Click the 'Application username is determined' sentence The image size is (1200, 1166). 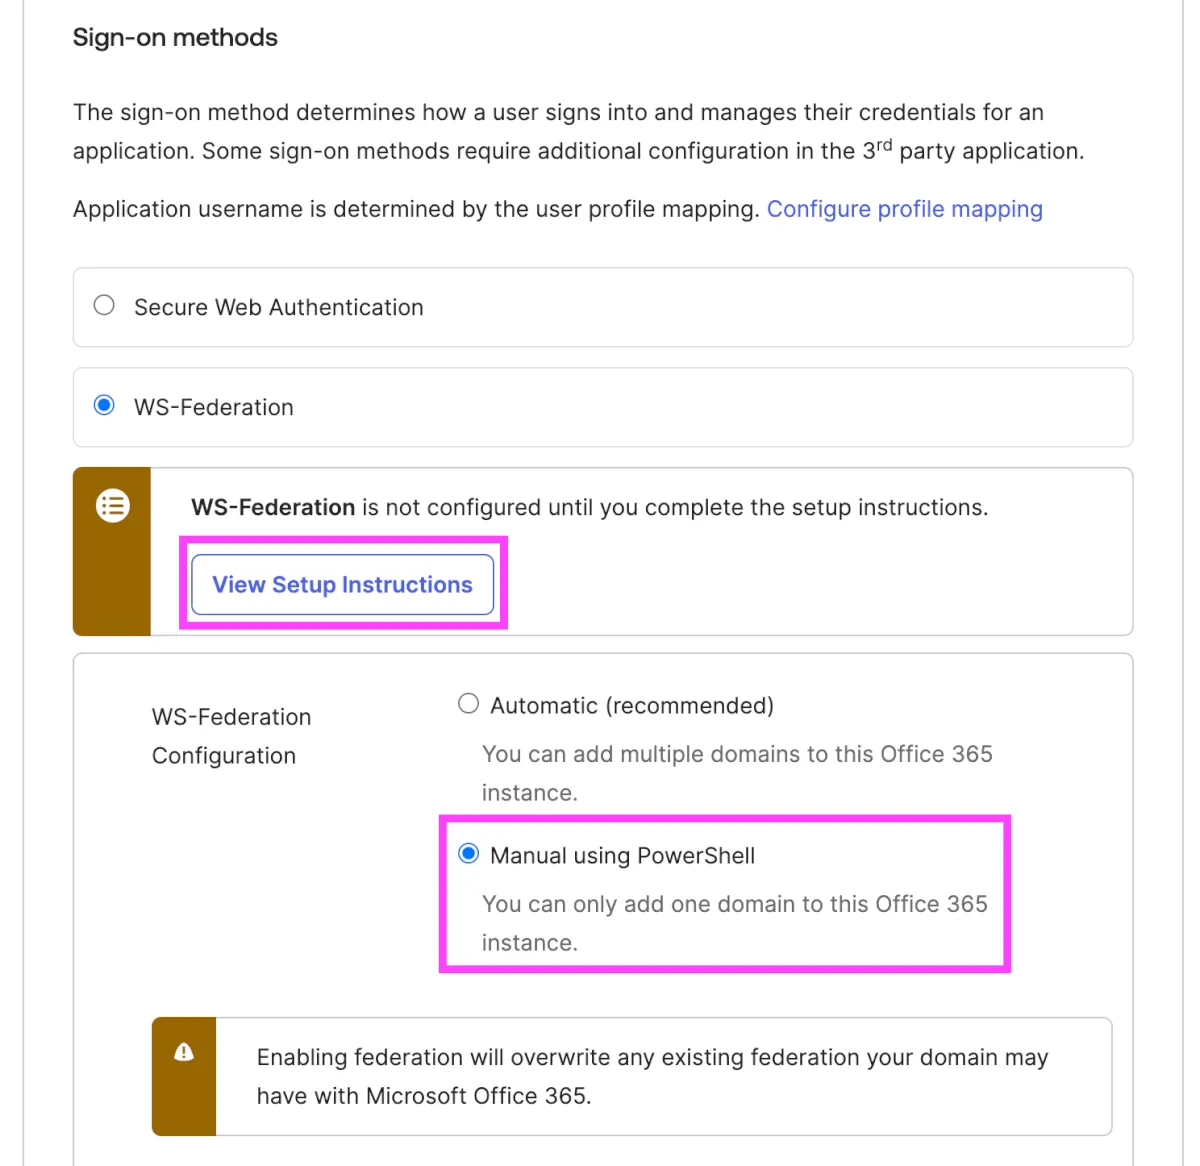click(416, 209)
